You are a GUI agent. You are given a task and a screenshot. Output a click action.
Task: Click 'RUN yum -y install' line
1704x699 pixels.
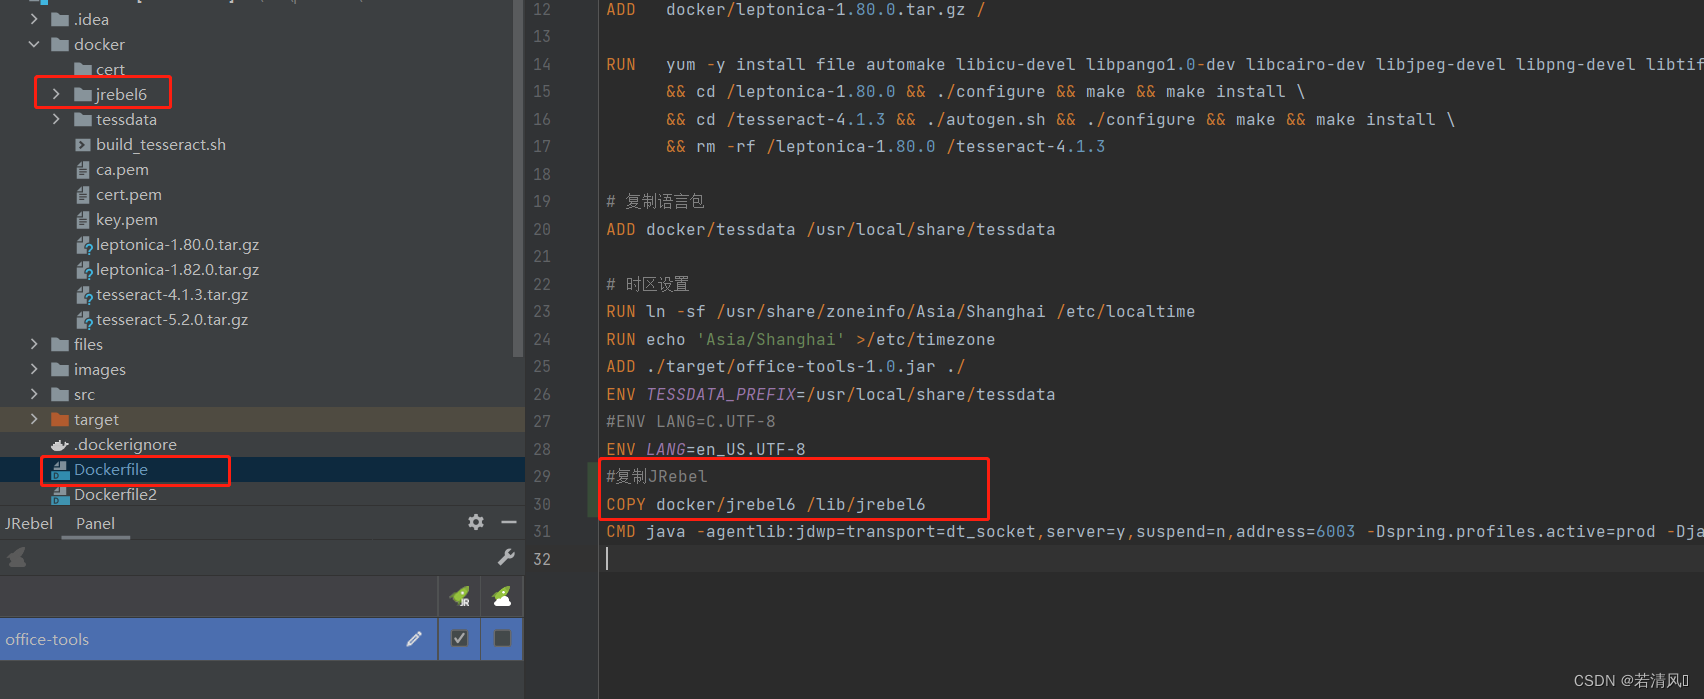point(1155,65)
